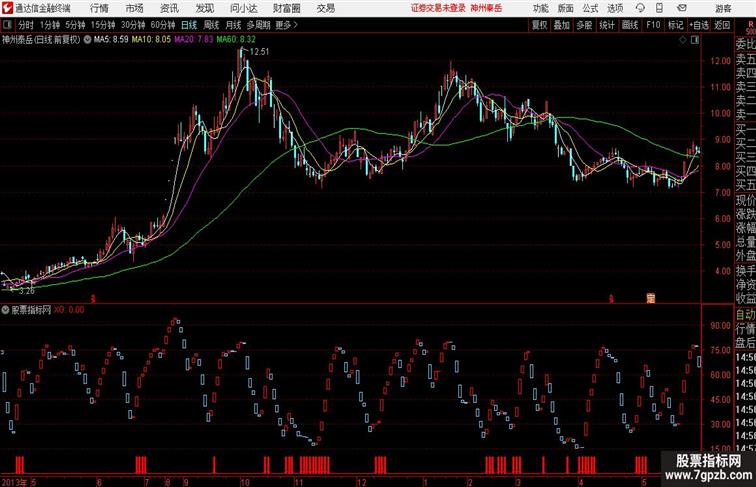Open the 功能 menu
This screenshot has width=756, height=487.
point(540,8)
